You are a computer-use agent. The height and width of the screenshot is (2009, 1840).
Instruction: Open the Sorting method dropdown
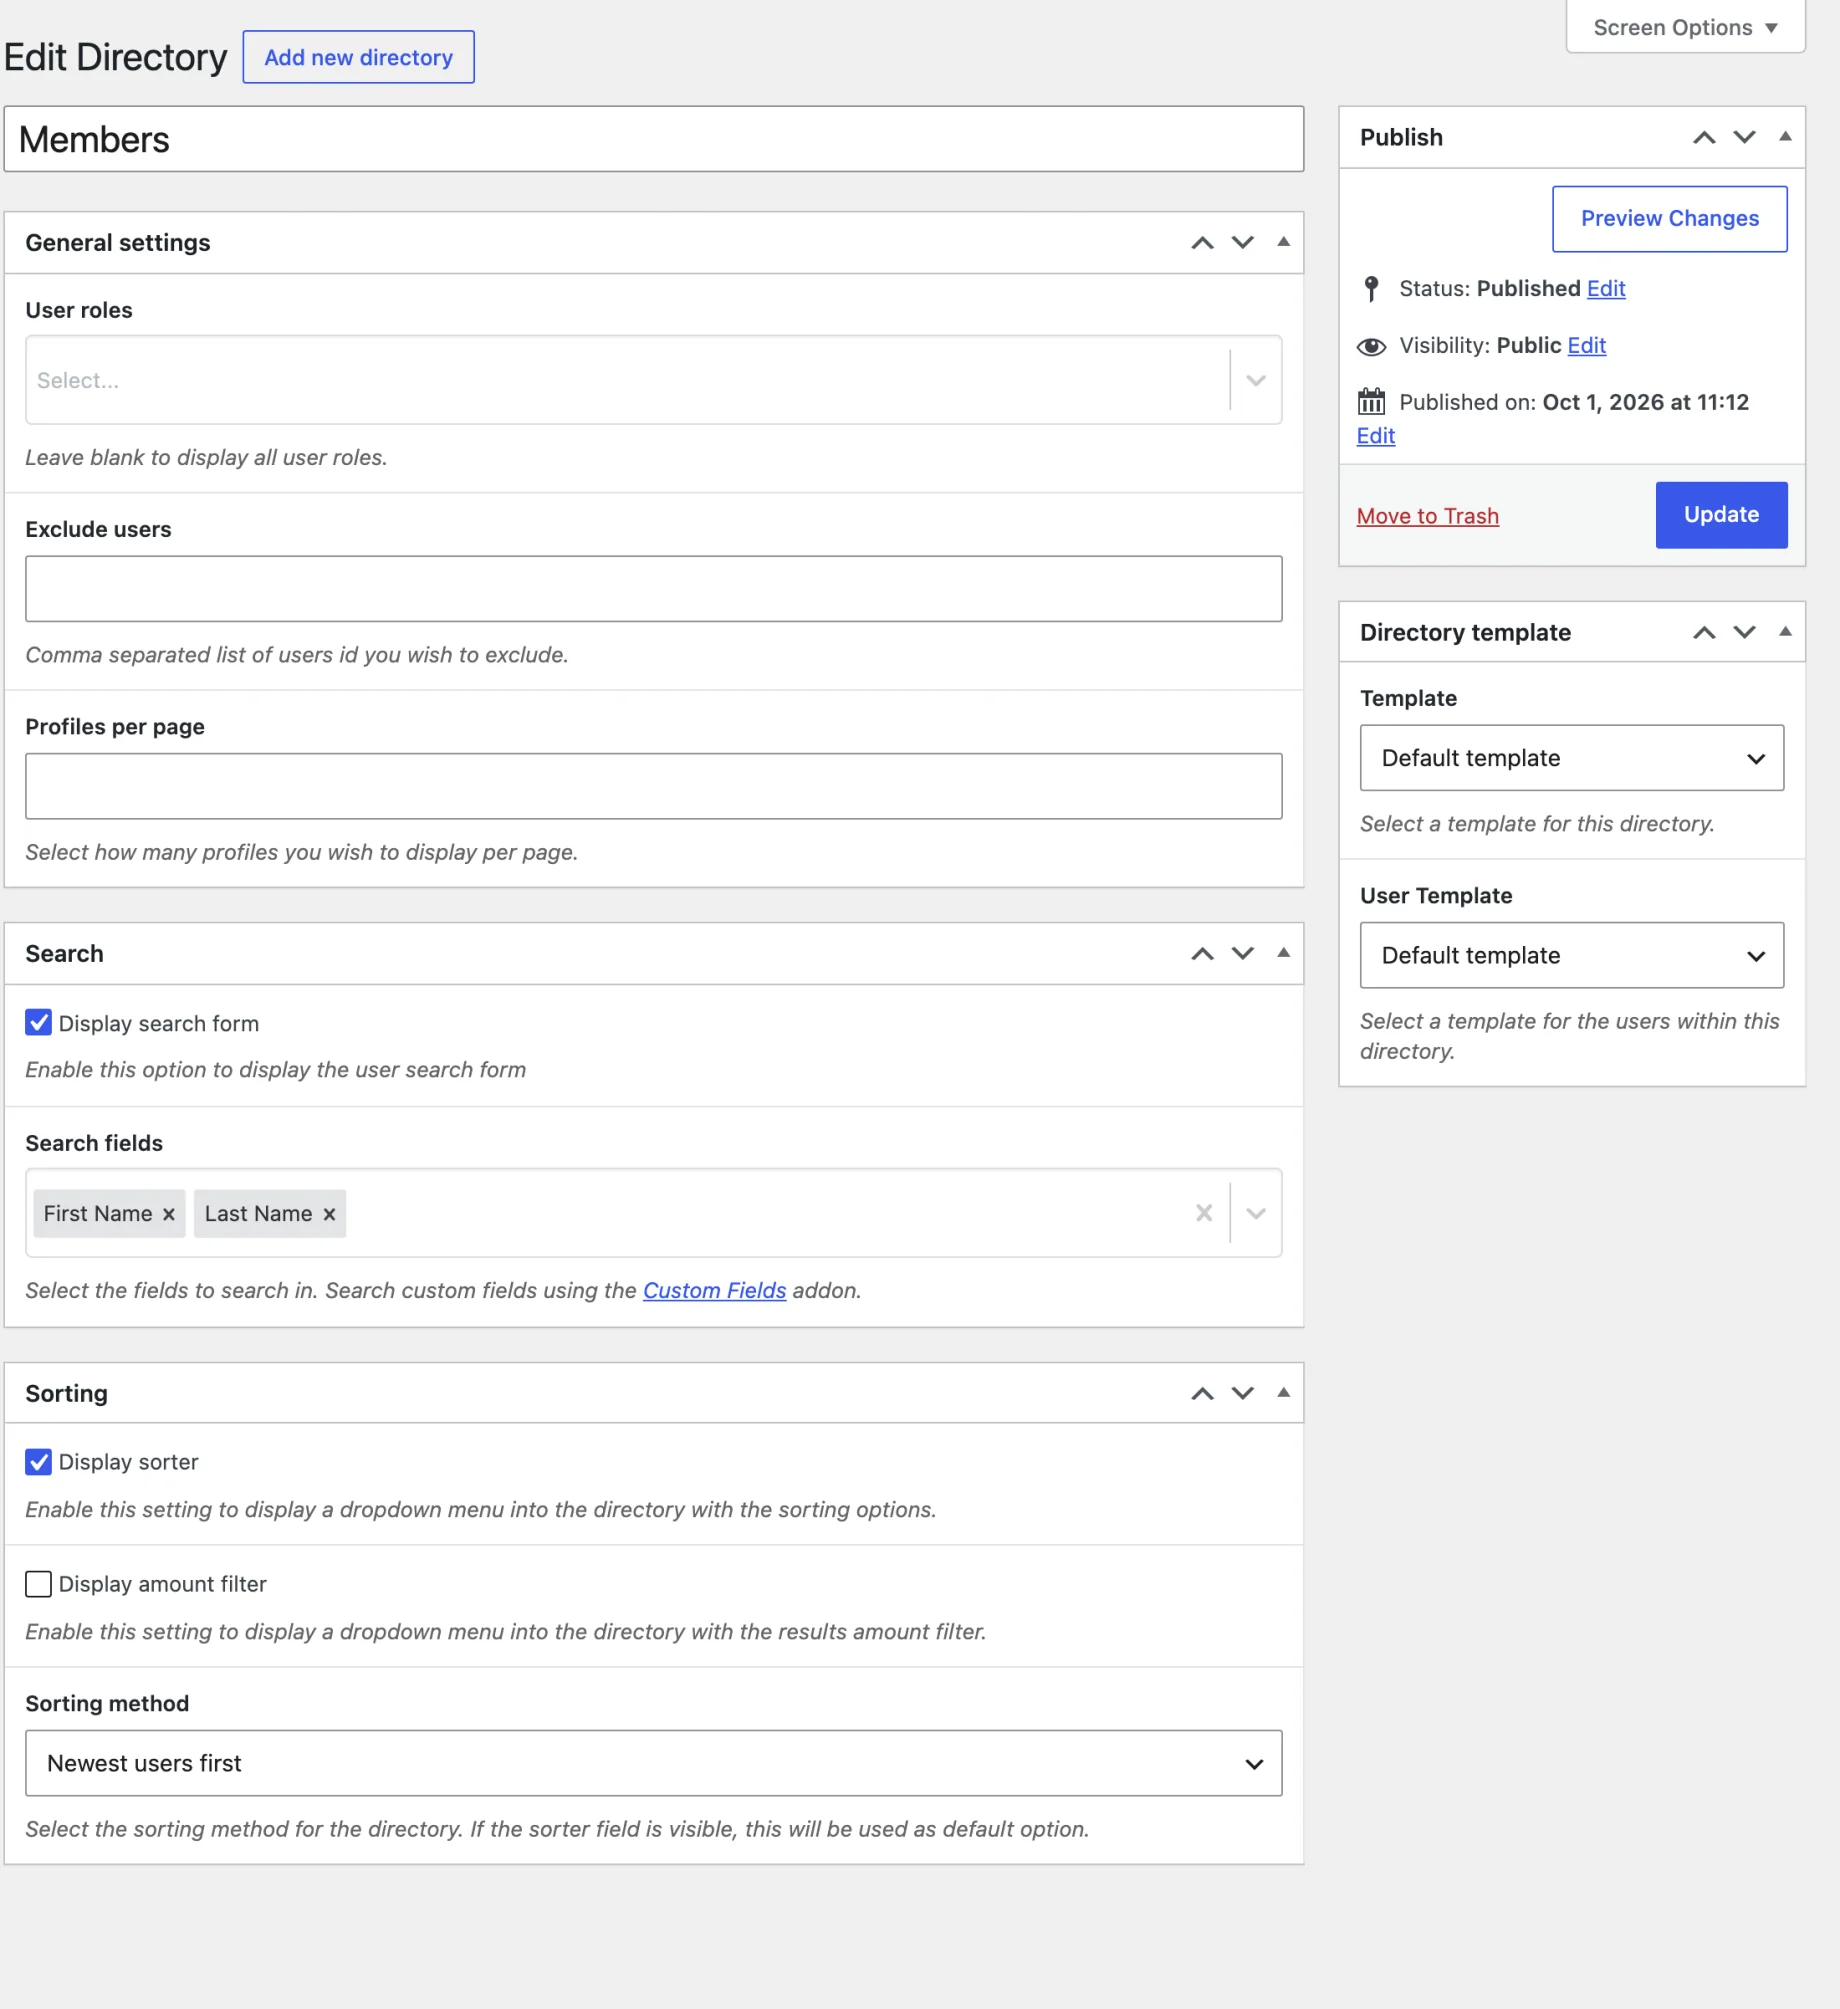(654, 1764)
